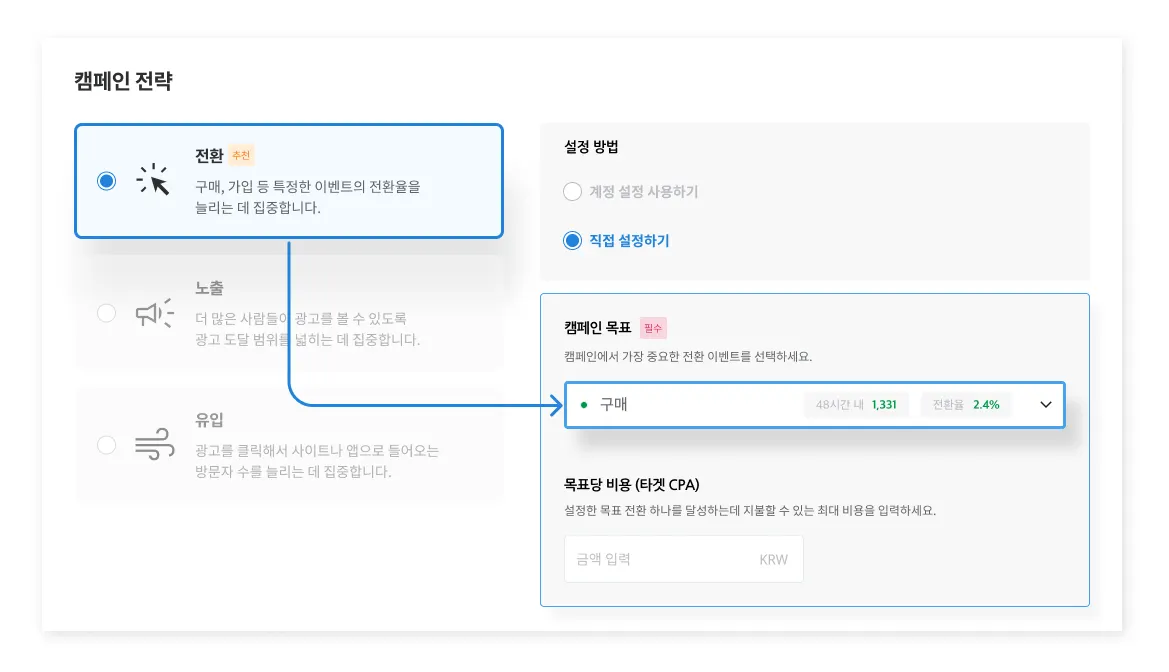This screenshot has width=1169, height=672.
Task: Choose 직접 설정하기 radio option
Action: point(572,241)
